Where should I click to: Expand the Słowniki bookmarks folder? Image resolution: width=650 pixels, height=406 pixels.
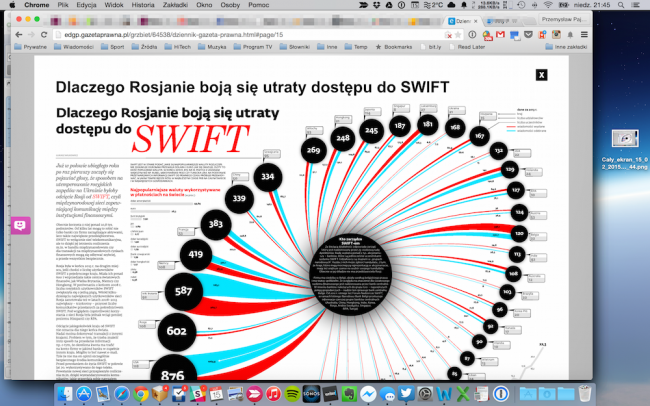click(295, 47)
